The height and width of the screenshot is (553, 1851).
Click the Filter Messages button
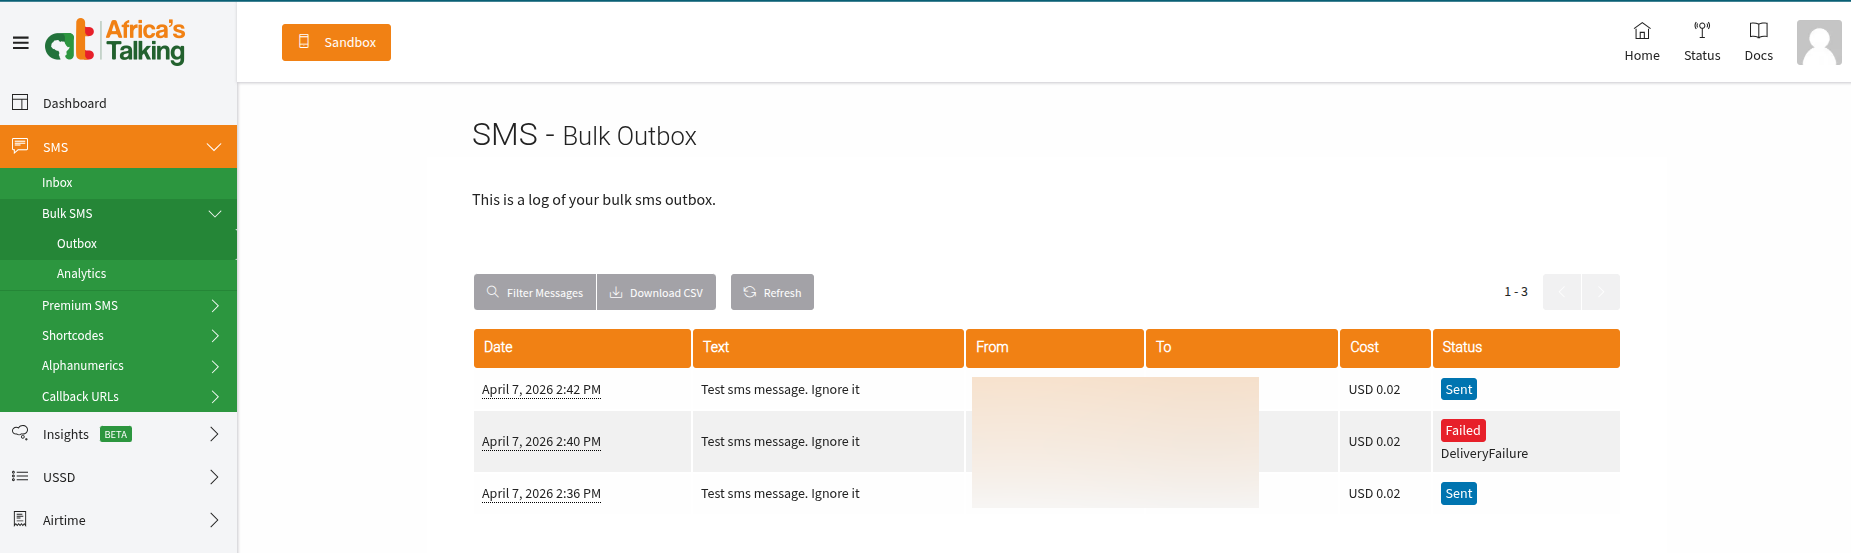(x=535, y=293)
